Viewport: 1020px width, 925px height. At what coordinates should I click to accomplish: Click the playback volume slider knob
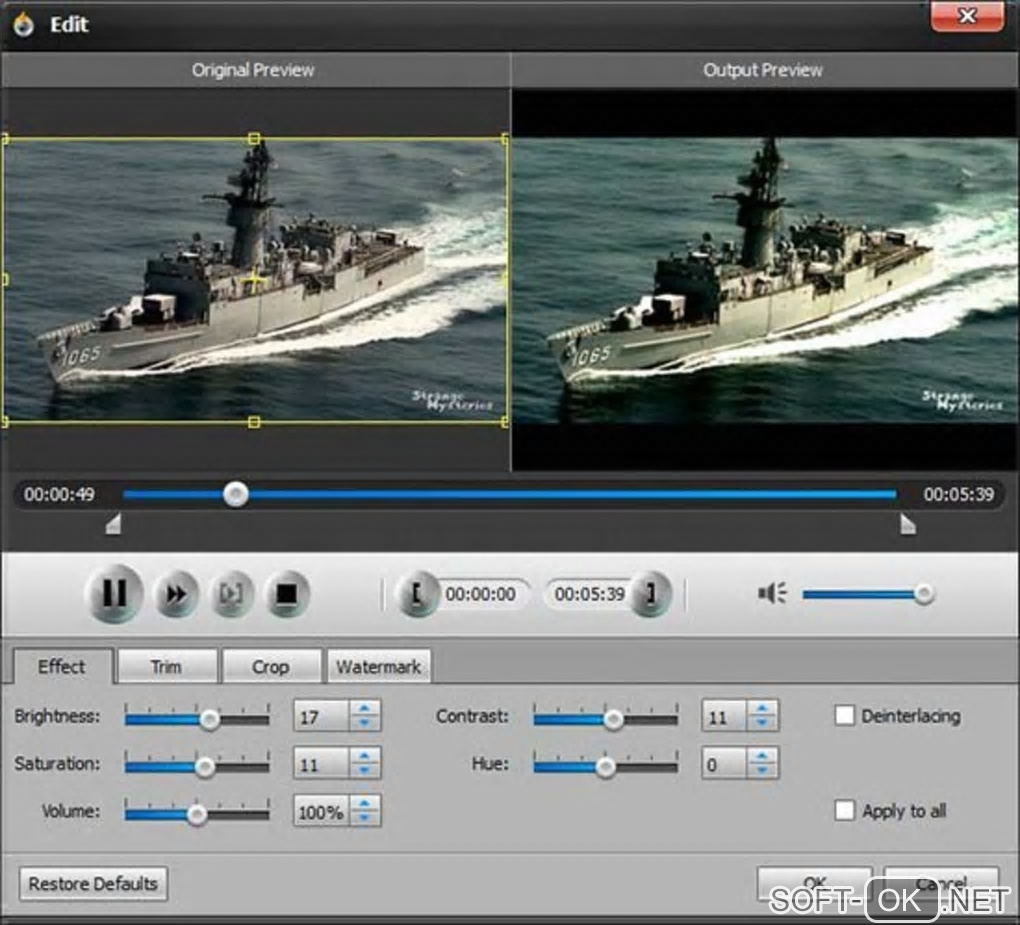pyautogui.click(x=924, y=593)
